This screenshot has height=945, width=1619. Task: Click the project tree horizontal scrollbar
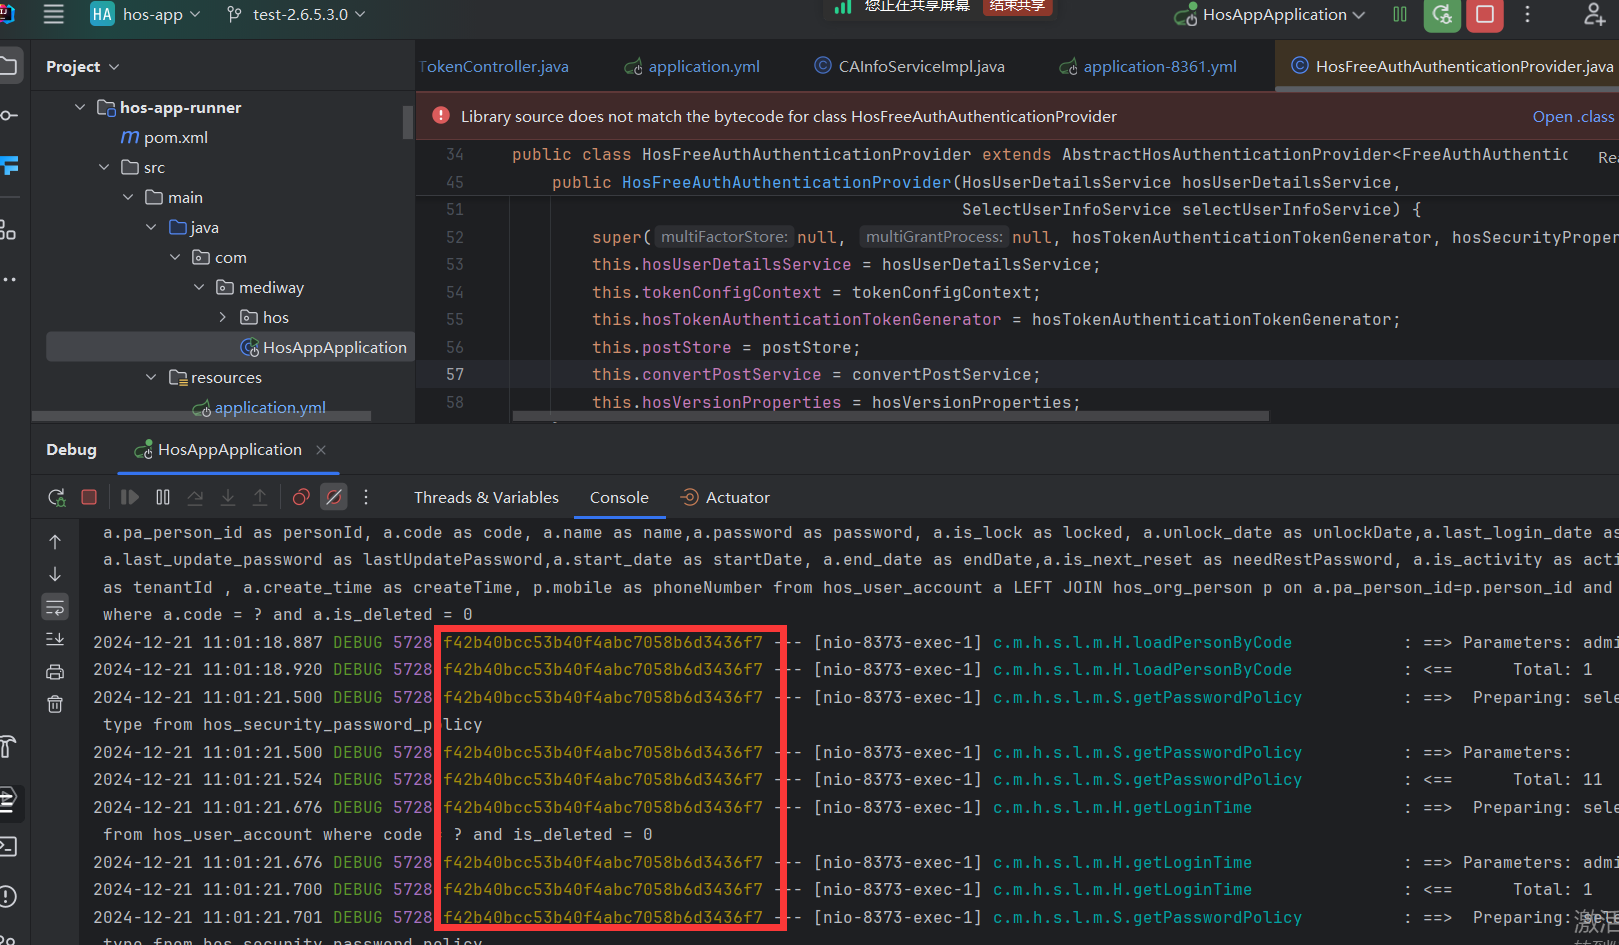pos(201,416)
